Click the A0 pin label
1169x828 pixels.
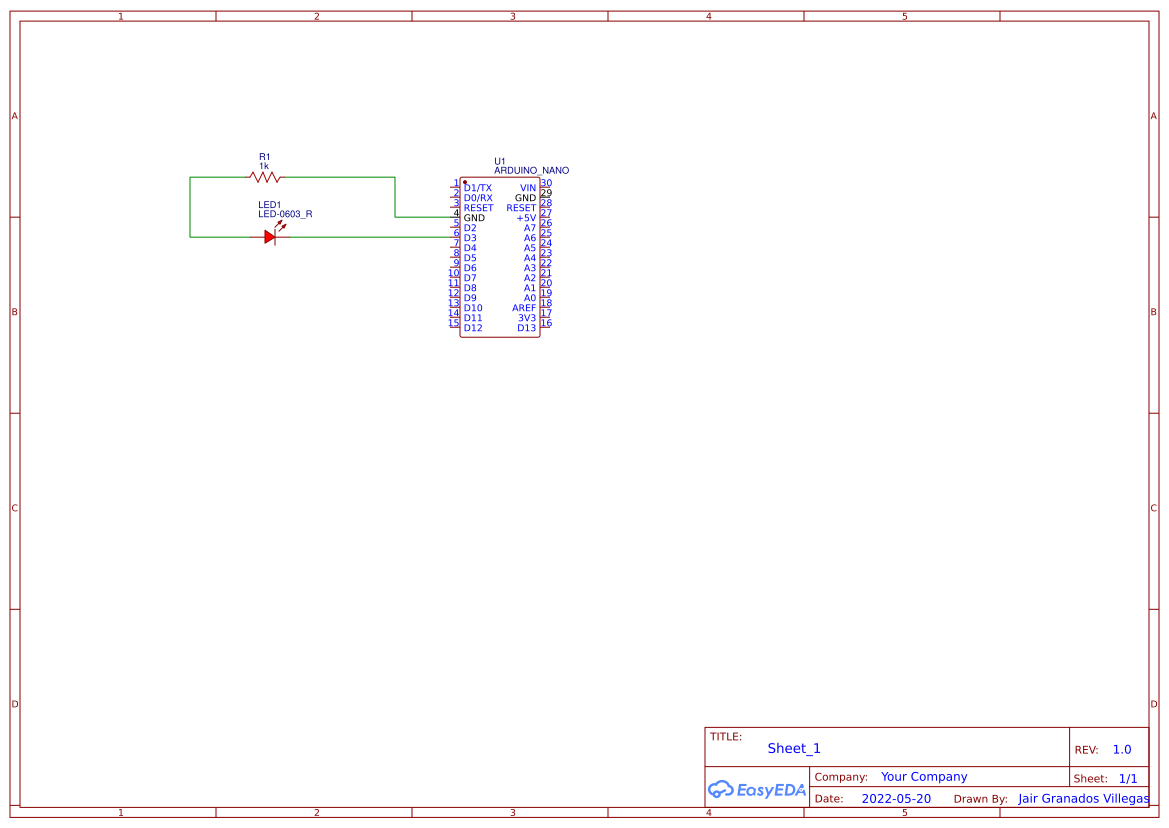[530, 298]
